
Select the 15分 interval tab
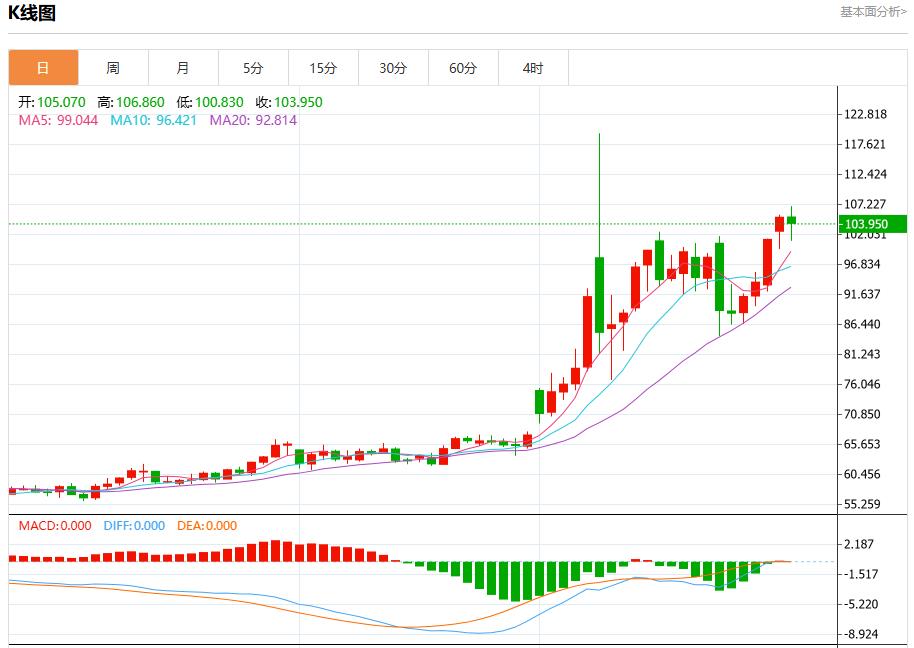click(323, 68)
